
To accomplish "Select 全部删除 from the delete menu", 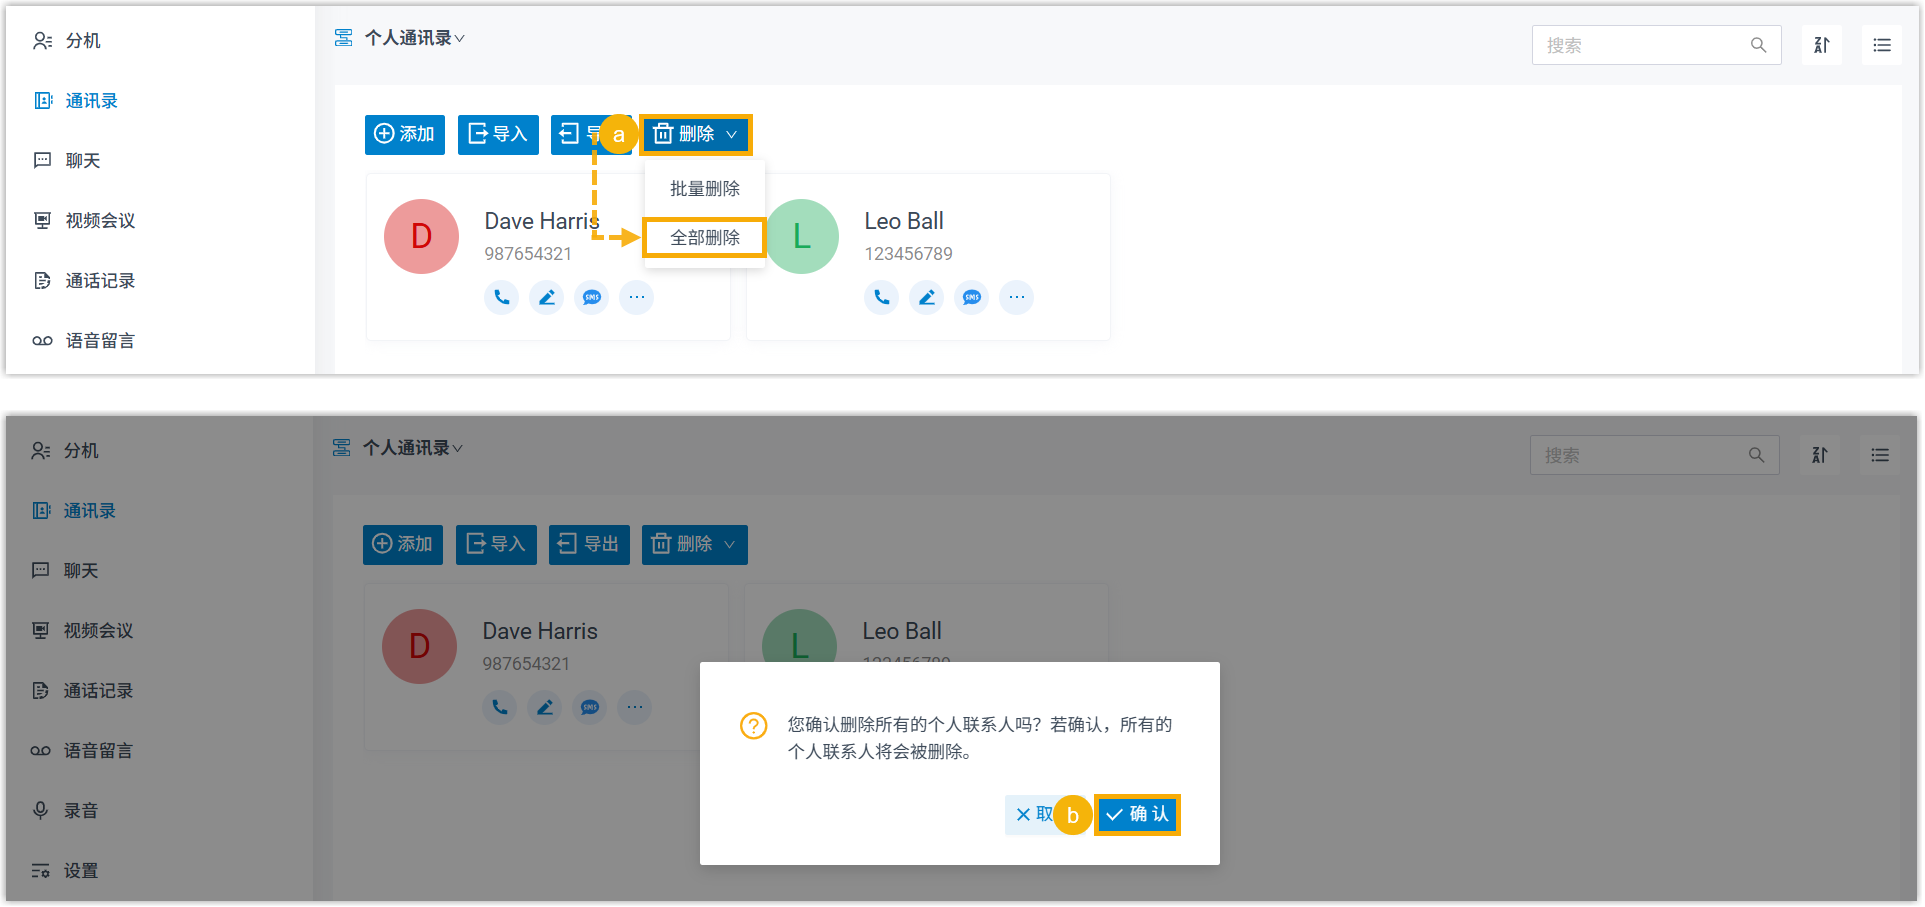I will tap(704, 237).
